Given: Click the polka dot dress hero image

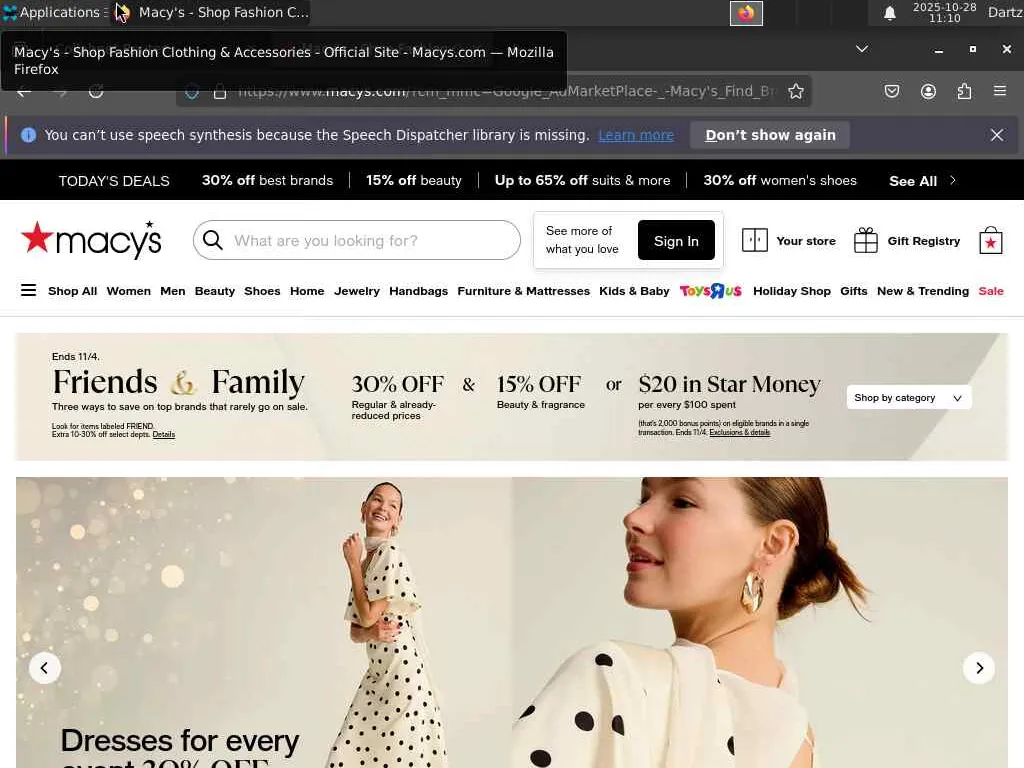Looking at the screenshot, I should tap(511, 622).
